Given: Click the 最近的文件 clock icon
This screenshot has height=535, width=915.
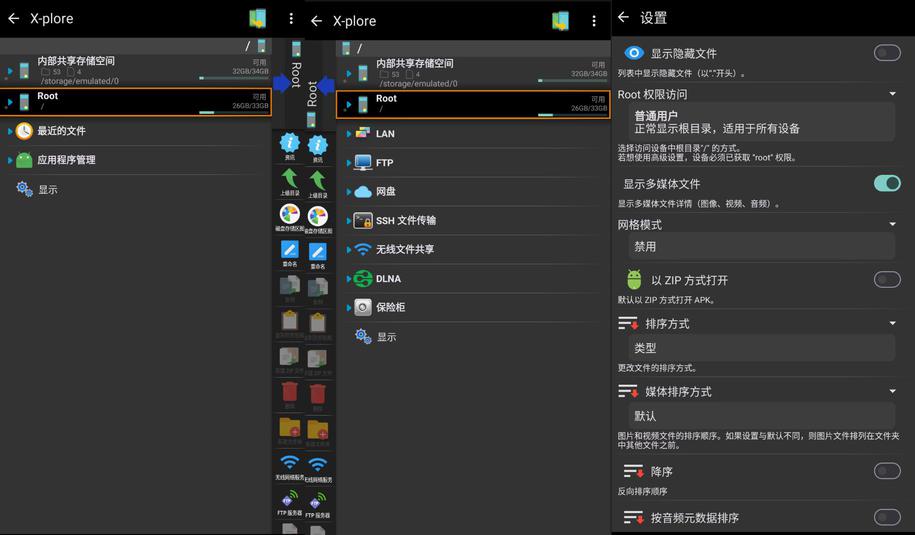Looking at the screenshot, I should click(x=24, y=131).
